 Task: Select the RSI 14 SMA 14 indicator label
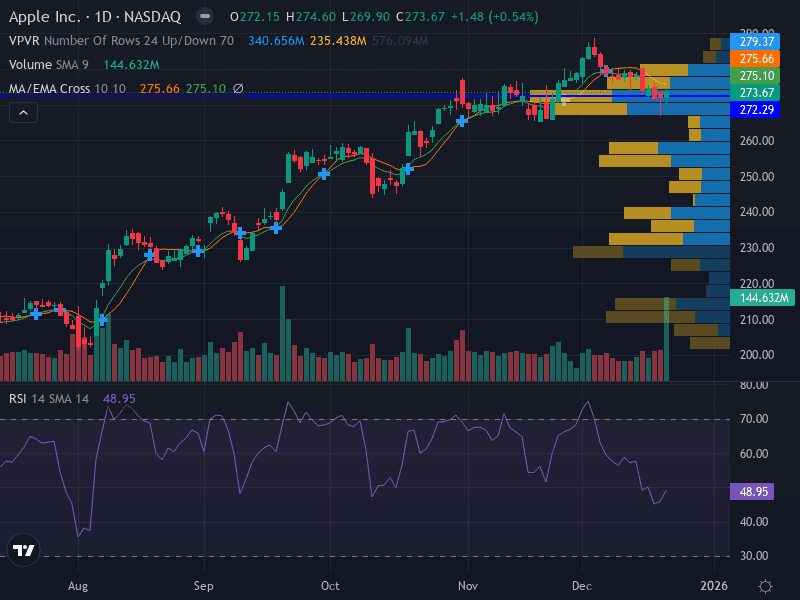[48, 398]
